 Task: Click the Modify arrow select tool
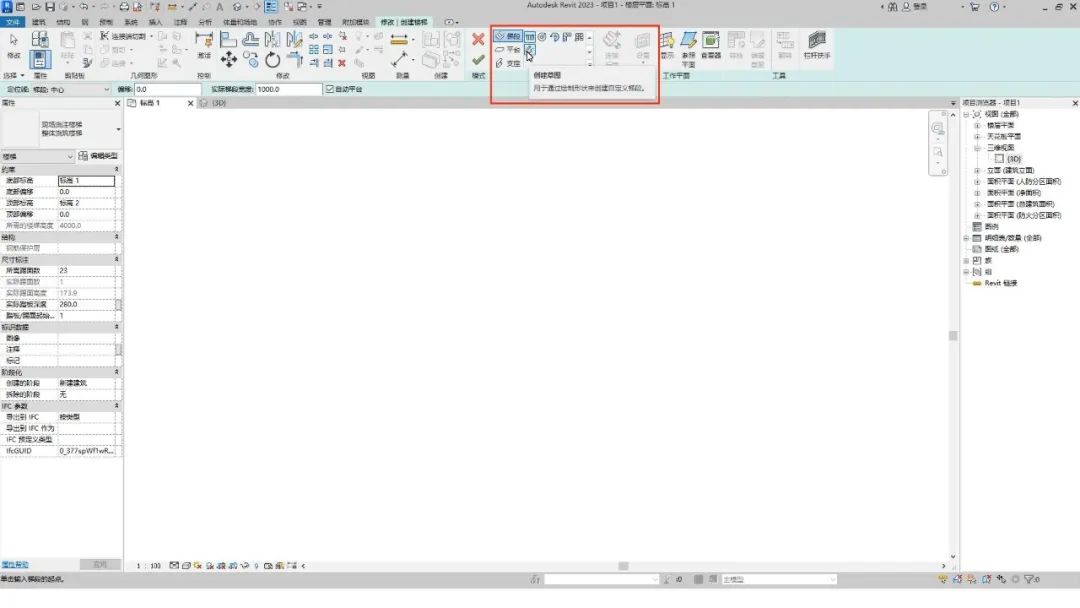14,45
